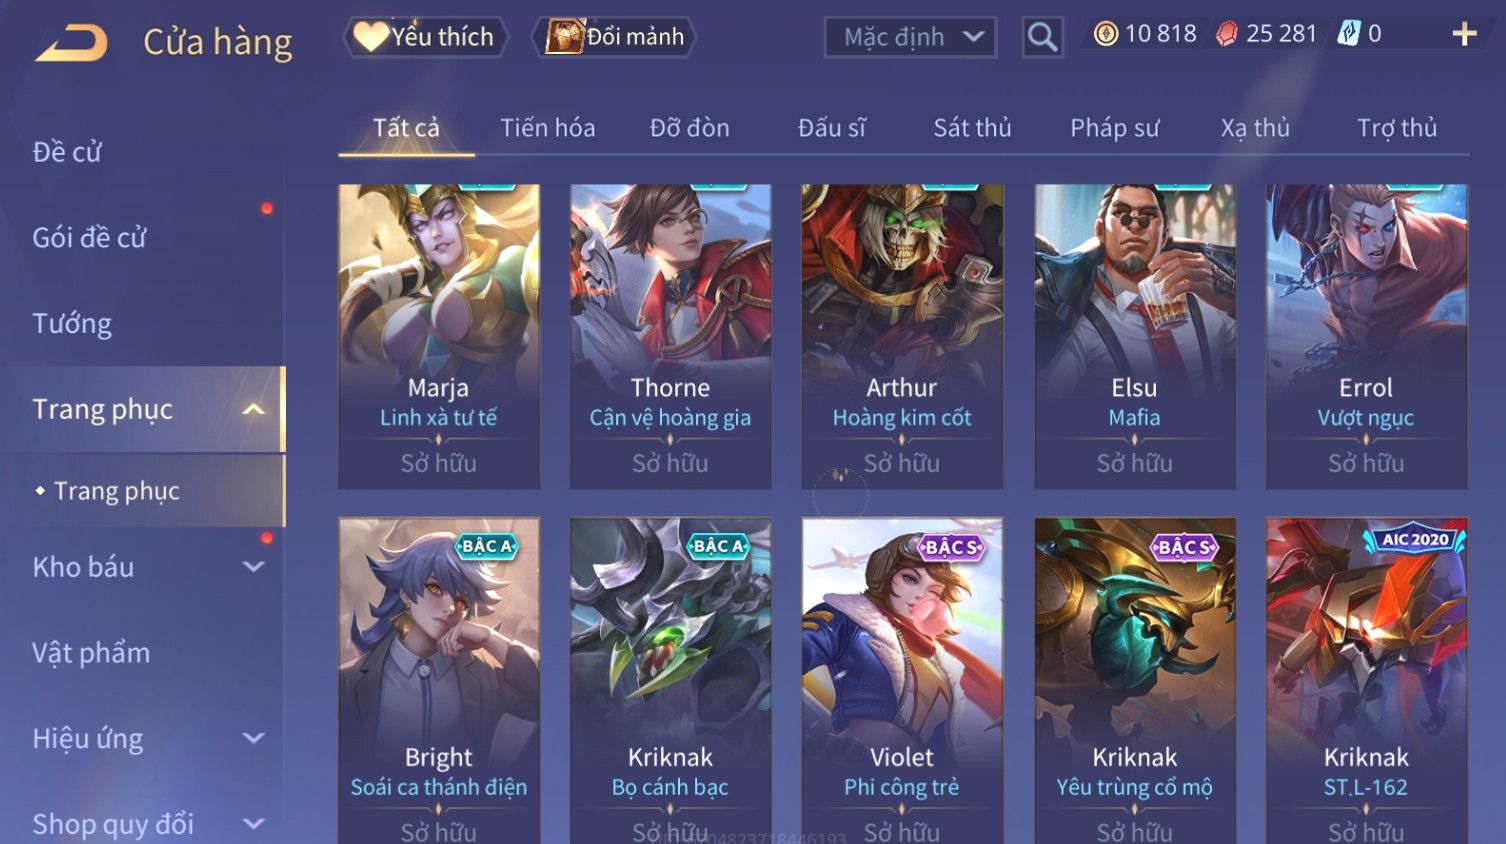Viewport: 1506px width, 844px height.
Task: Open the Tướng sidebar menu
Action: (x=72, y=324)
